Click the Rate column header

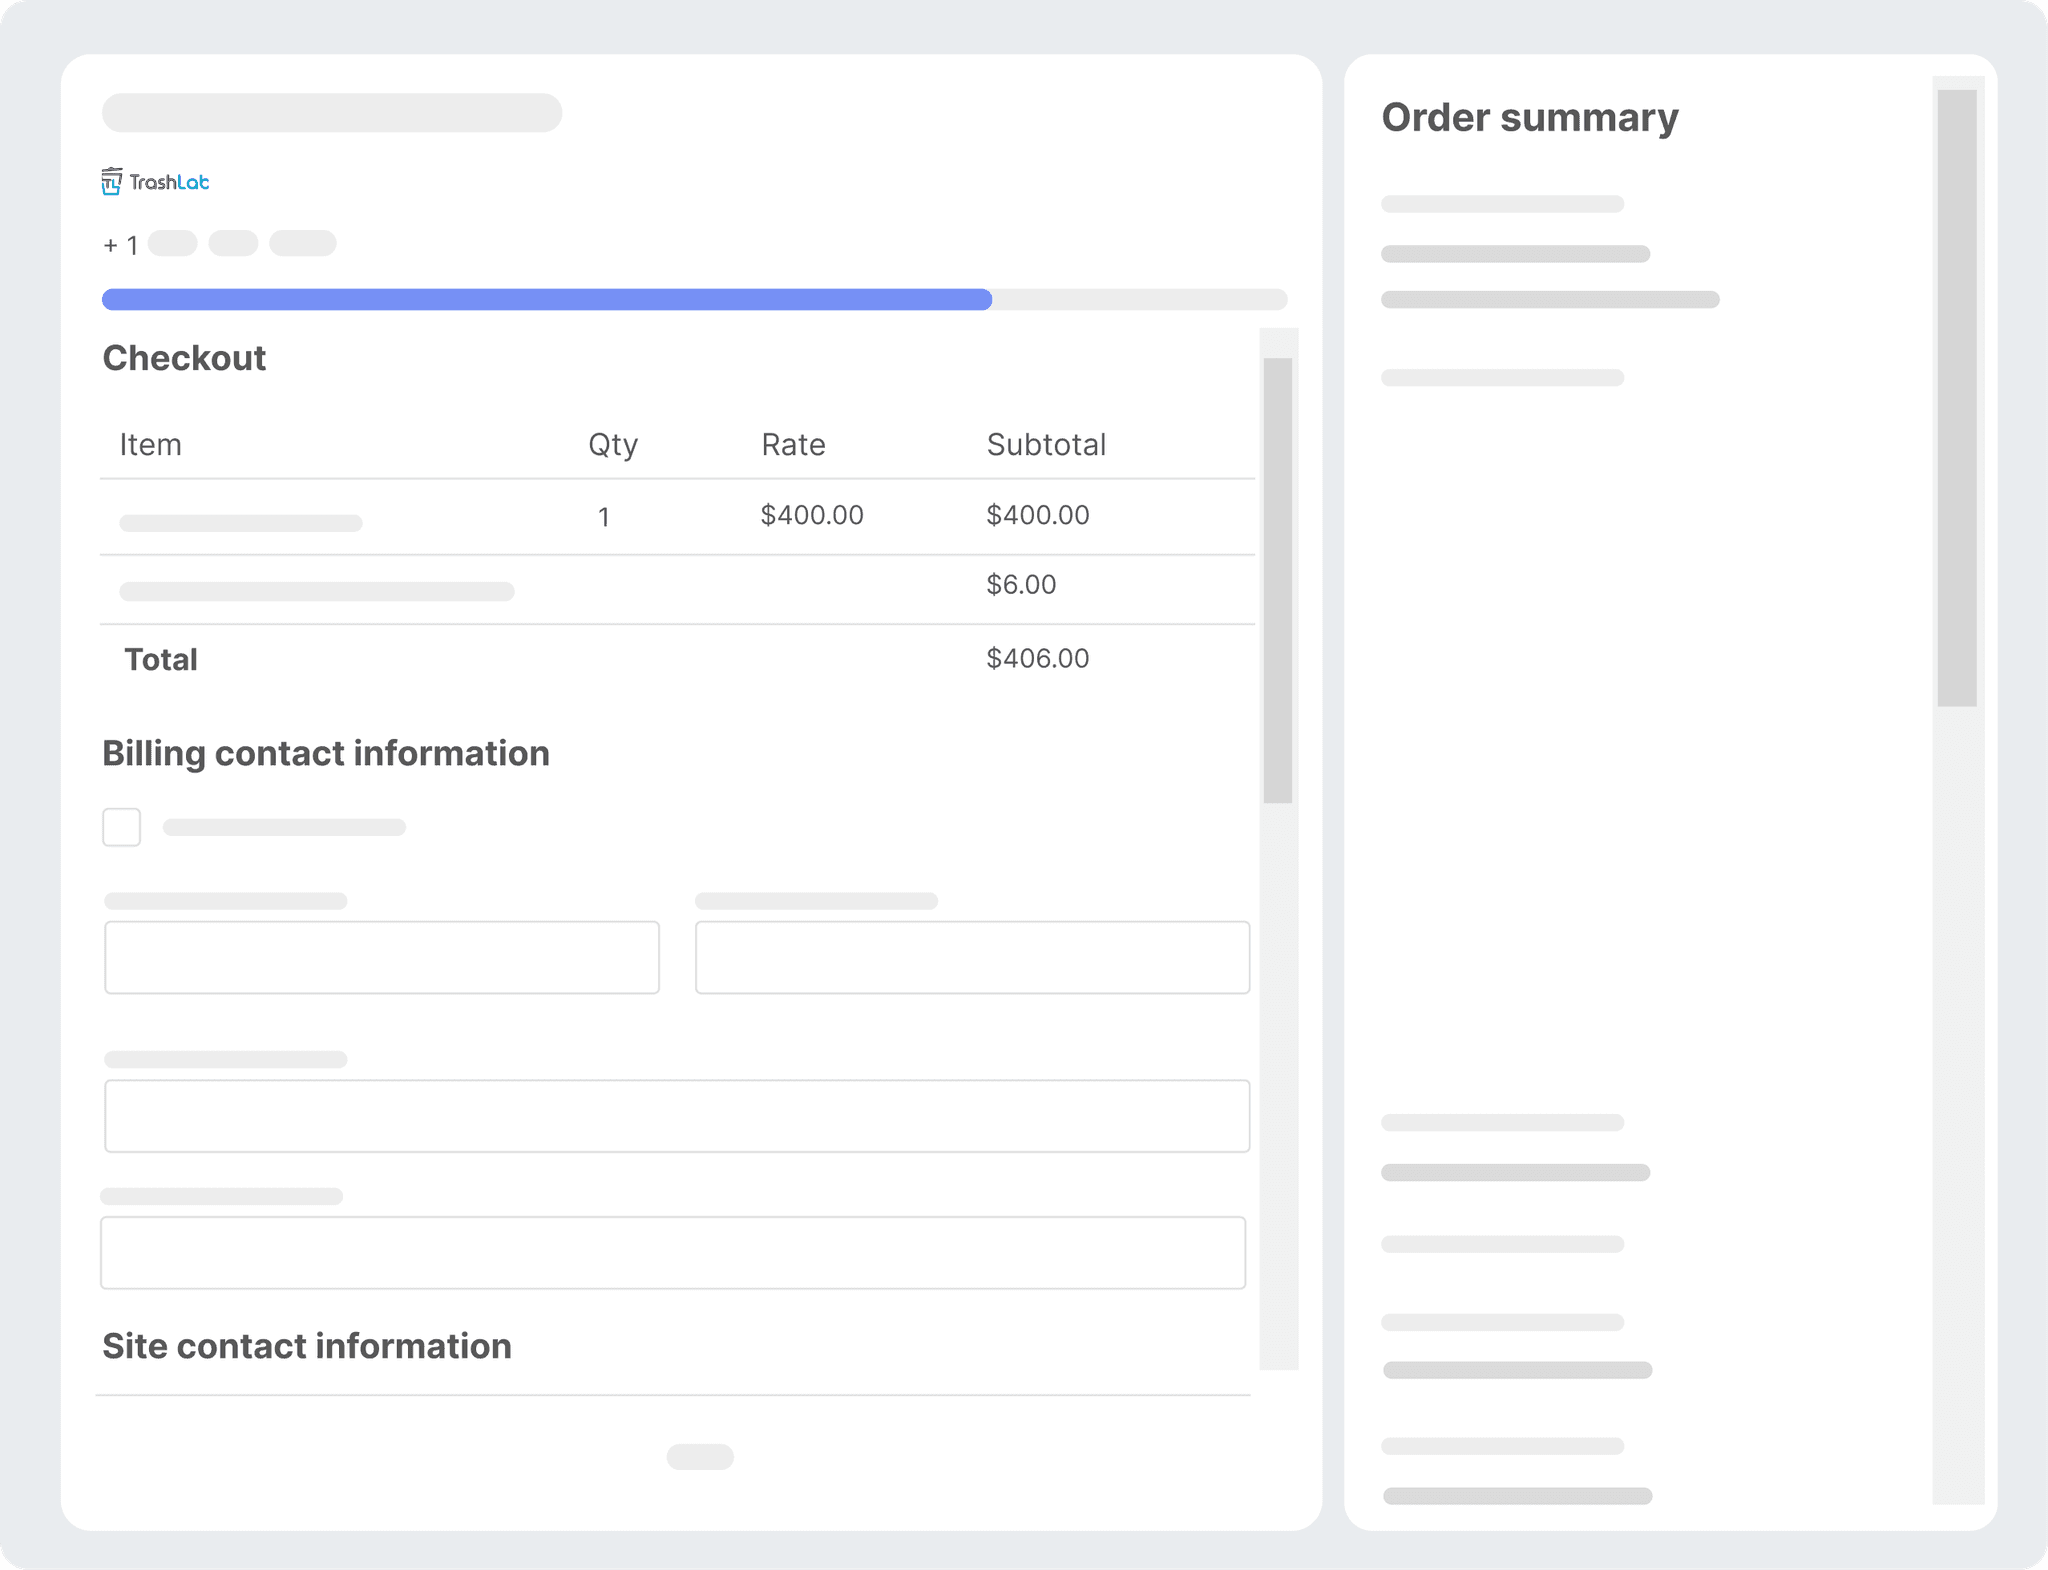coord(793,445)
